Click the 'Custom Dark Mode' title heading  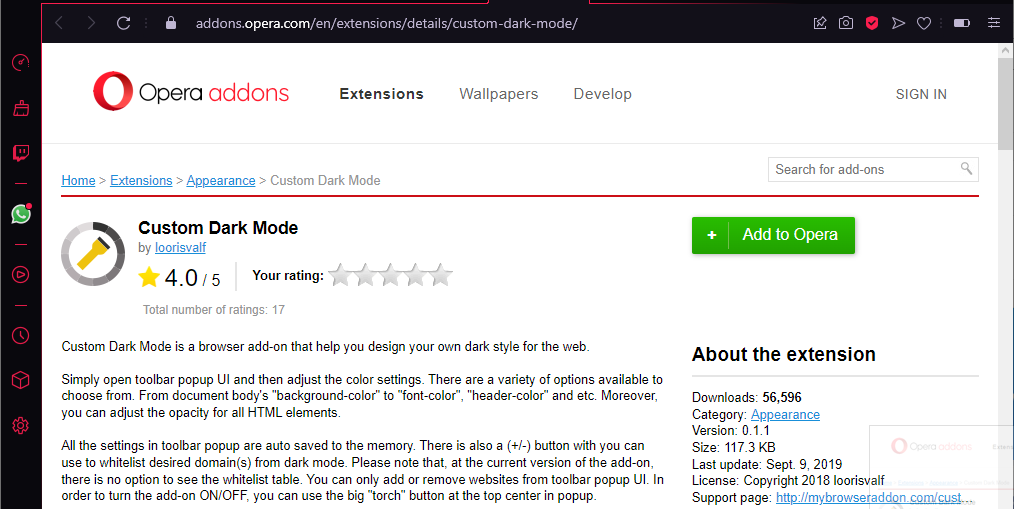tap(218, 228)
